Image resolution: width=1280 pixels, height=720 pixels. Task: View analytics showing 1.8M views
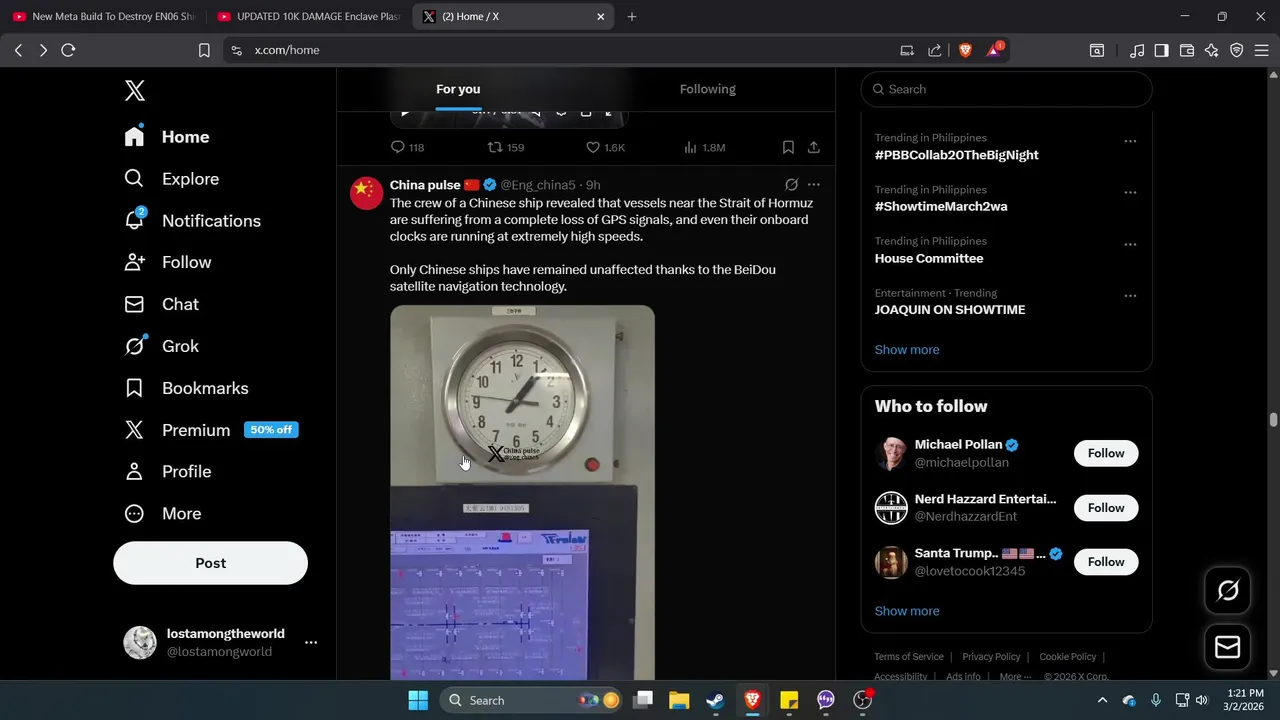[704, 147]
